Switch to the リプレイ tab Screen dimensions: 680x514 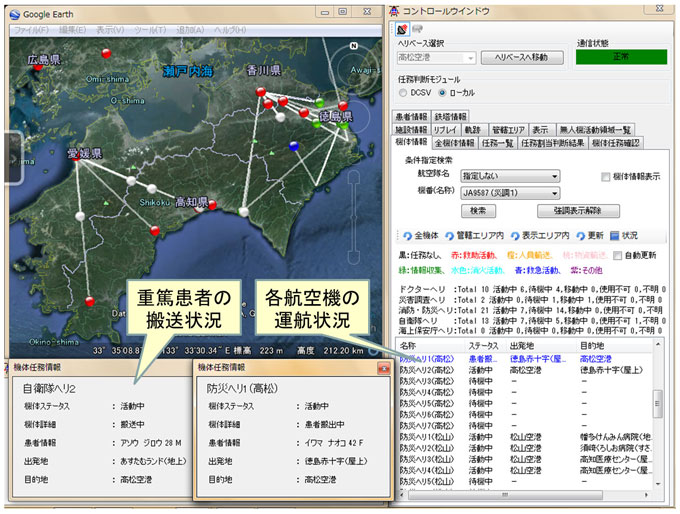pyautogui.click(x=445, y=130)
